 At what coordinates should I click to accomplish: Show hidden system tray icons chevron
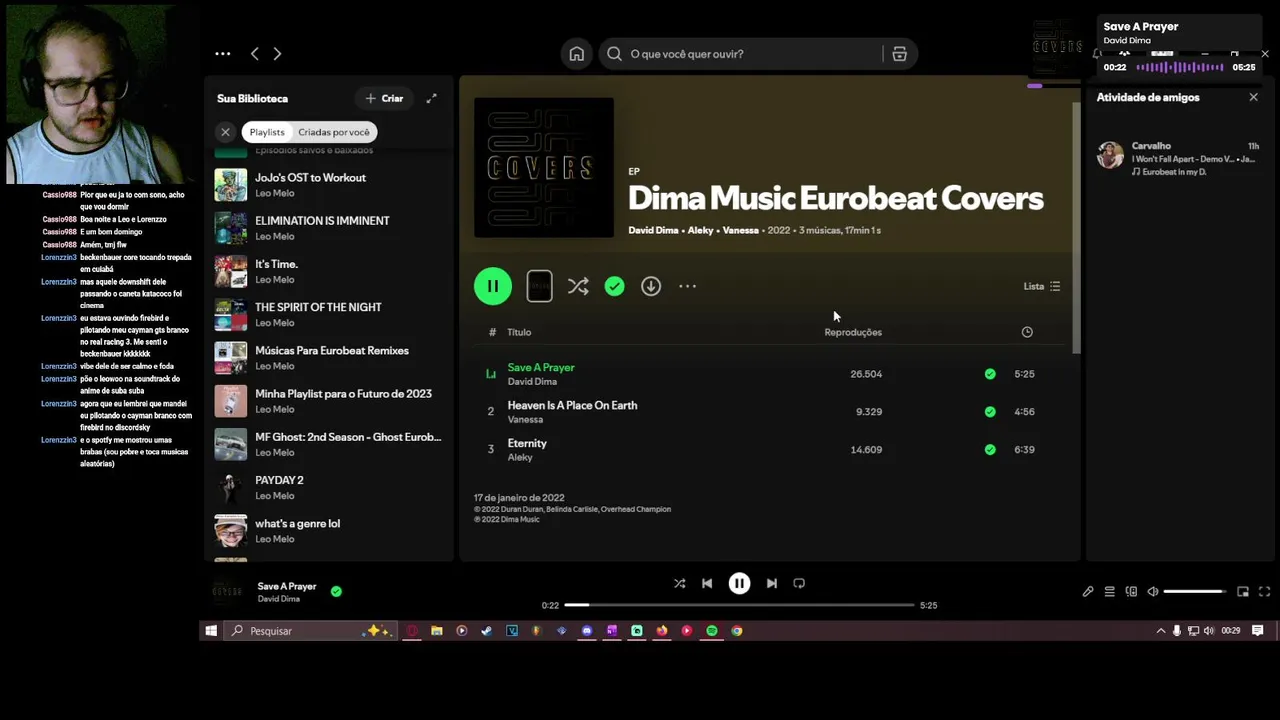pyautogui.click(x=1160, y=631)
